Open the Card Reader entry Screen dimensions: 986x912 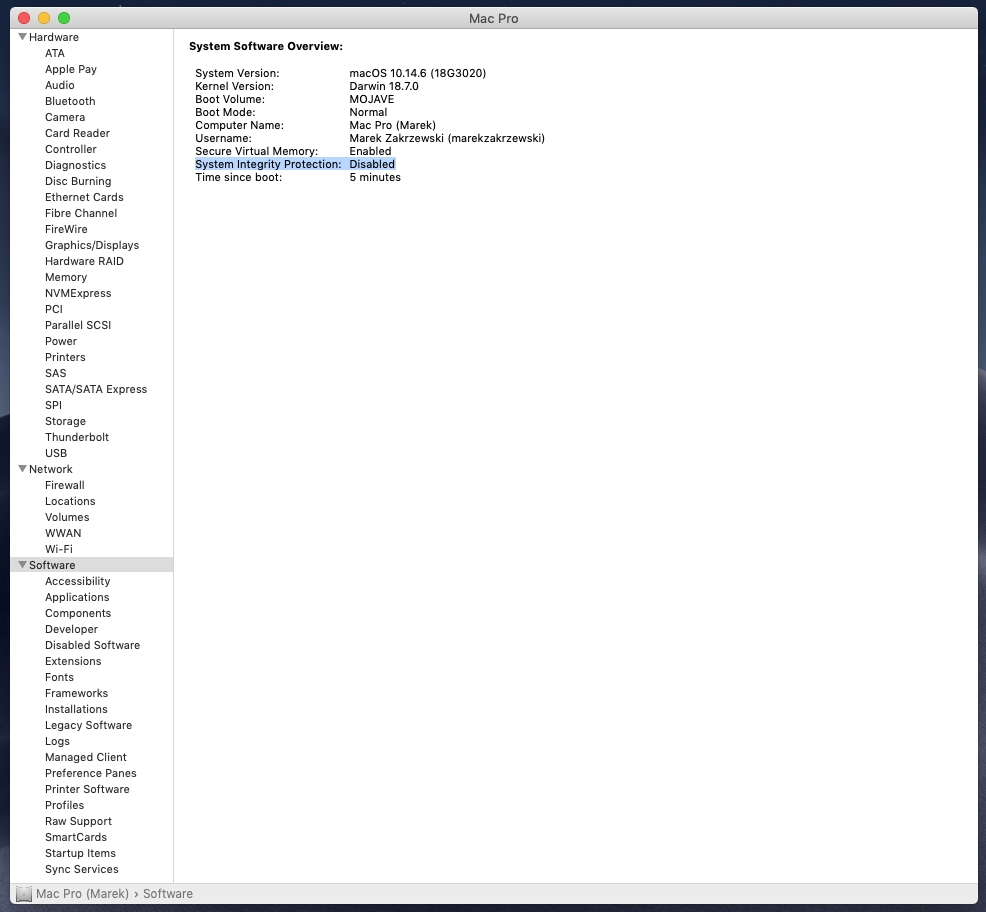pyautogui.click(x=77, y=133)
